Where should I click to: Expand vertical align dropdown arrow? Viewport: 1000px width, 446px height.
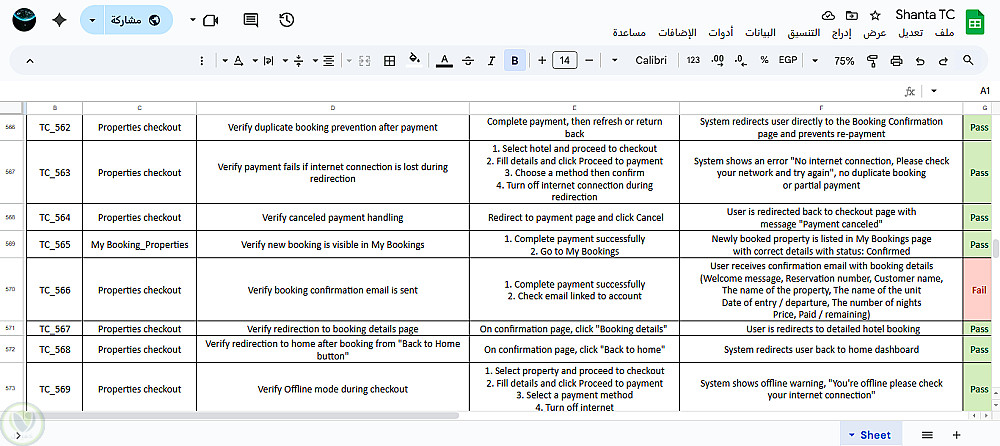(x=285, y=61)
